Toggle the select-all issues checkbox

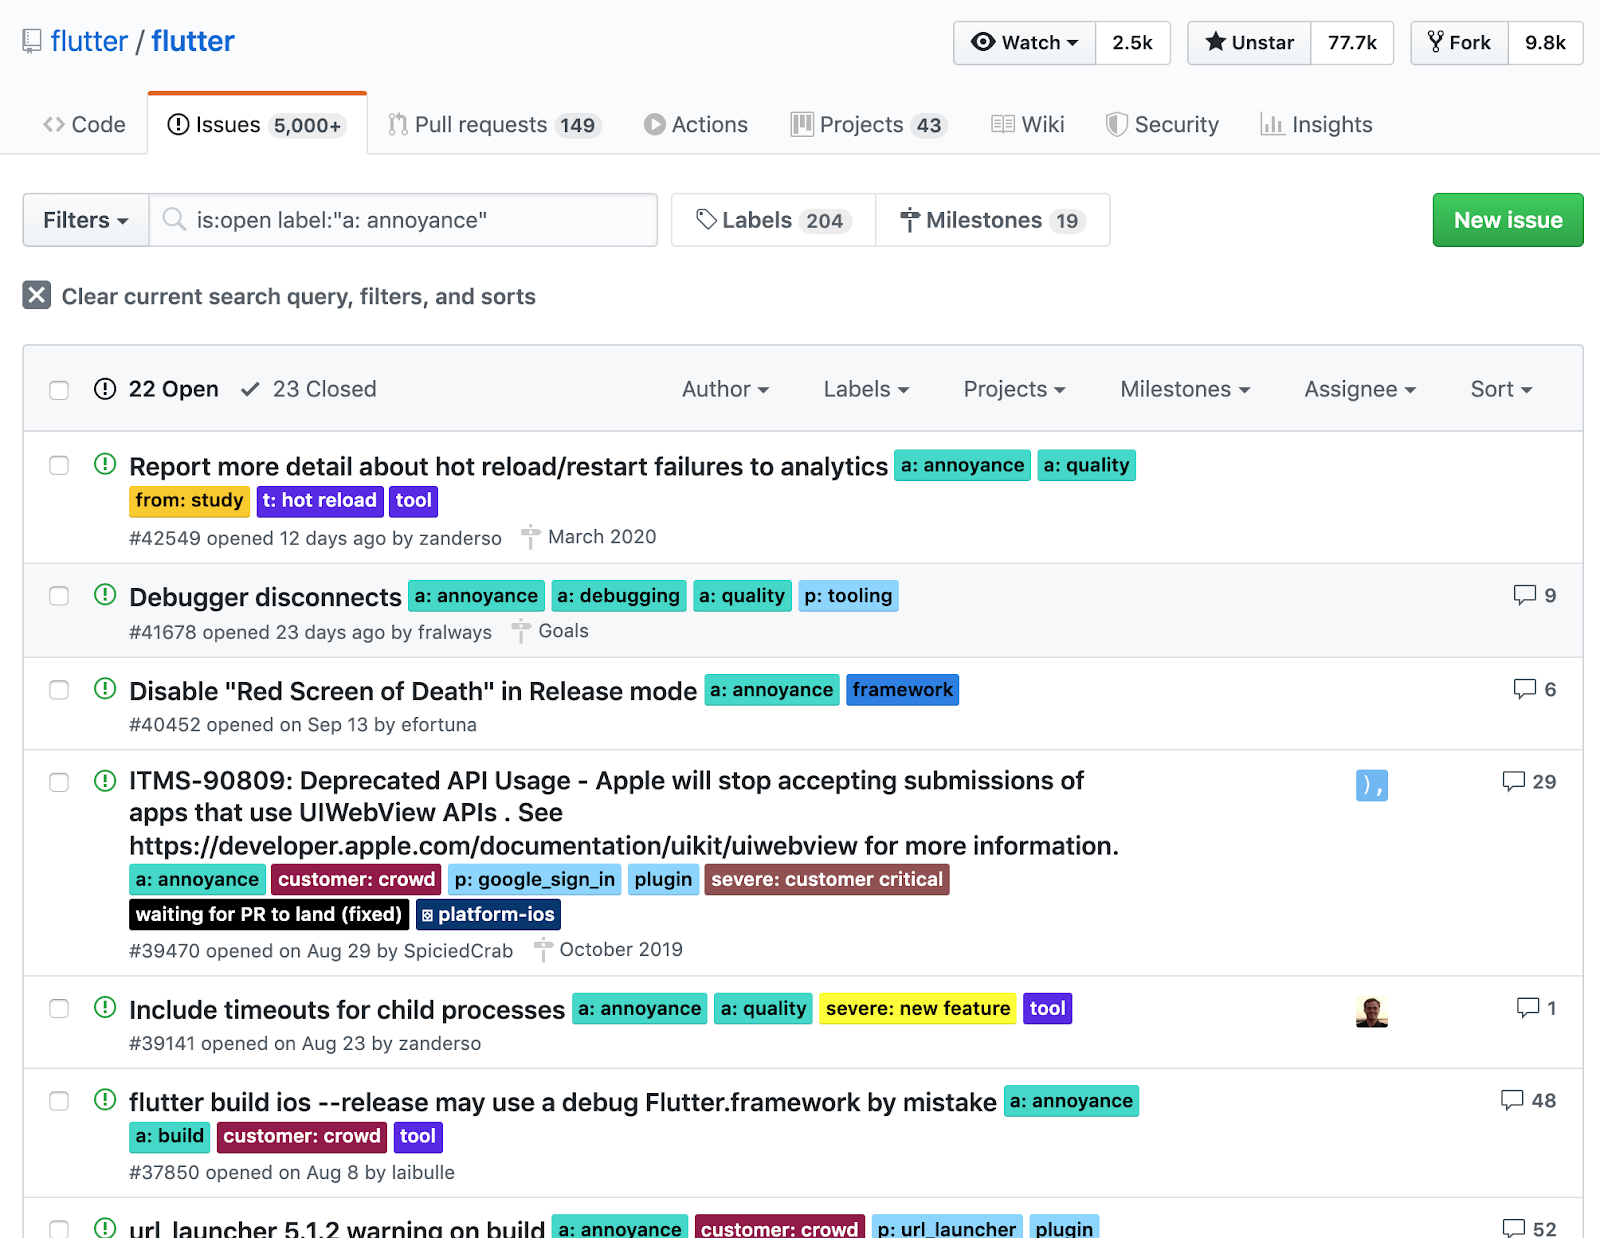(59, 390)
